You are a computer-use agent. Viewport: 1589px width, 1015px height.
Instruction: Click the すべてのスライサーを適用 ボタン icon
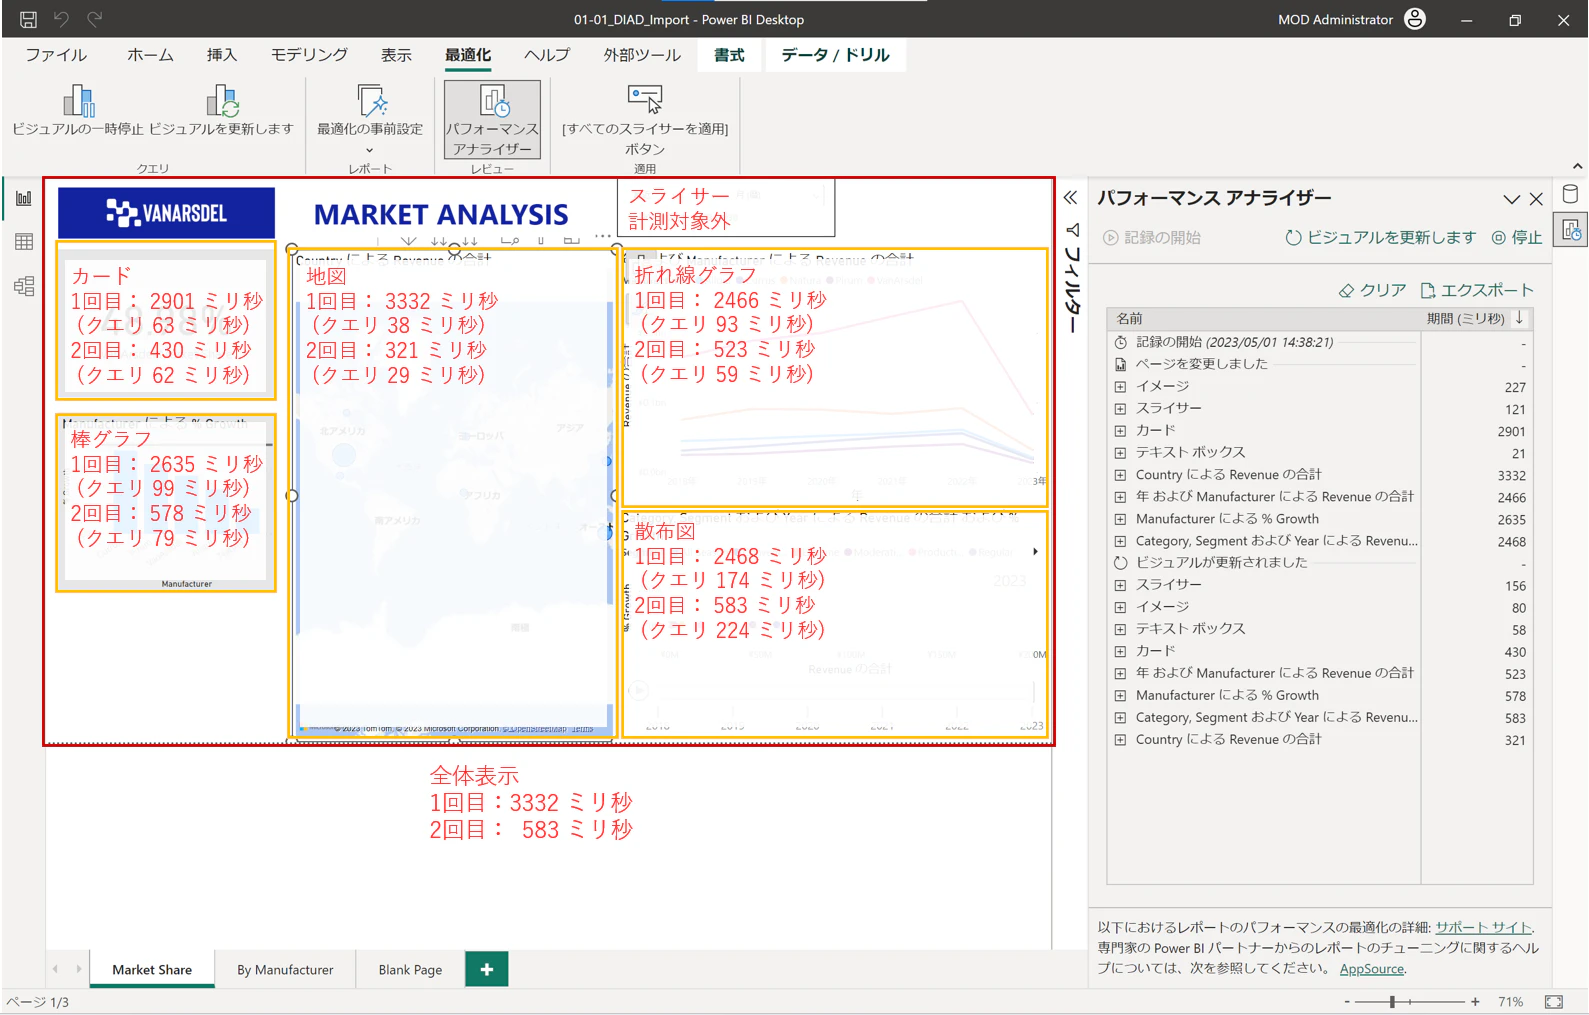[645, 98]
